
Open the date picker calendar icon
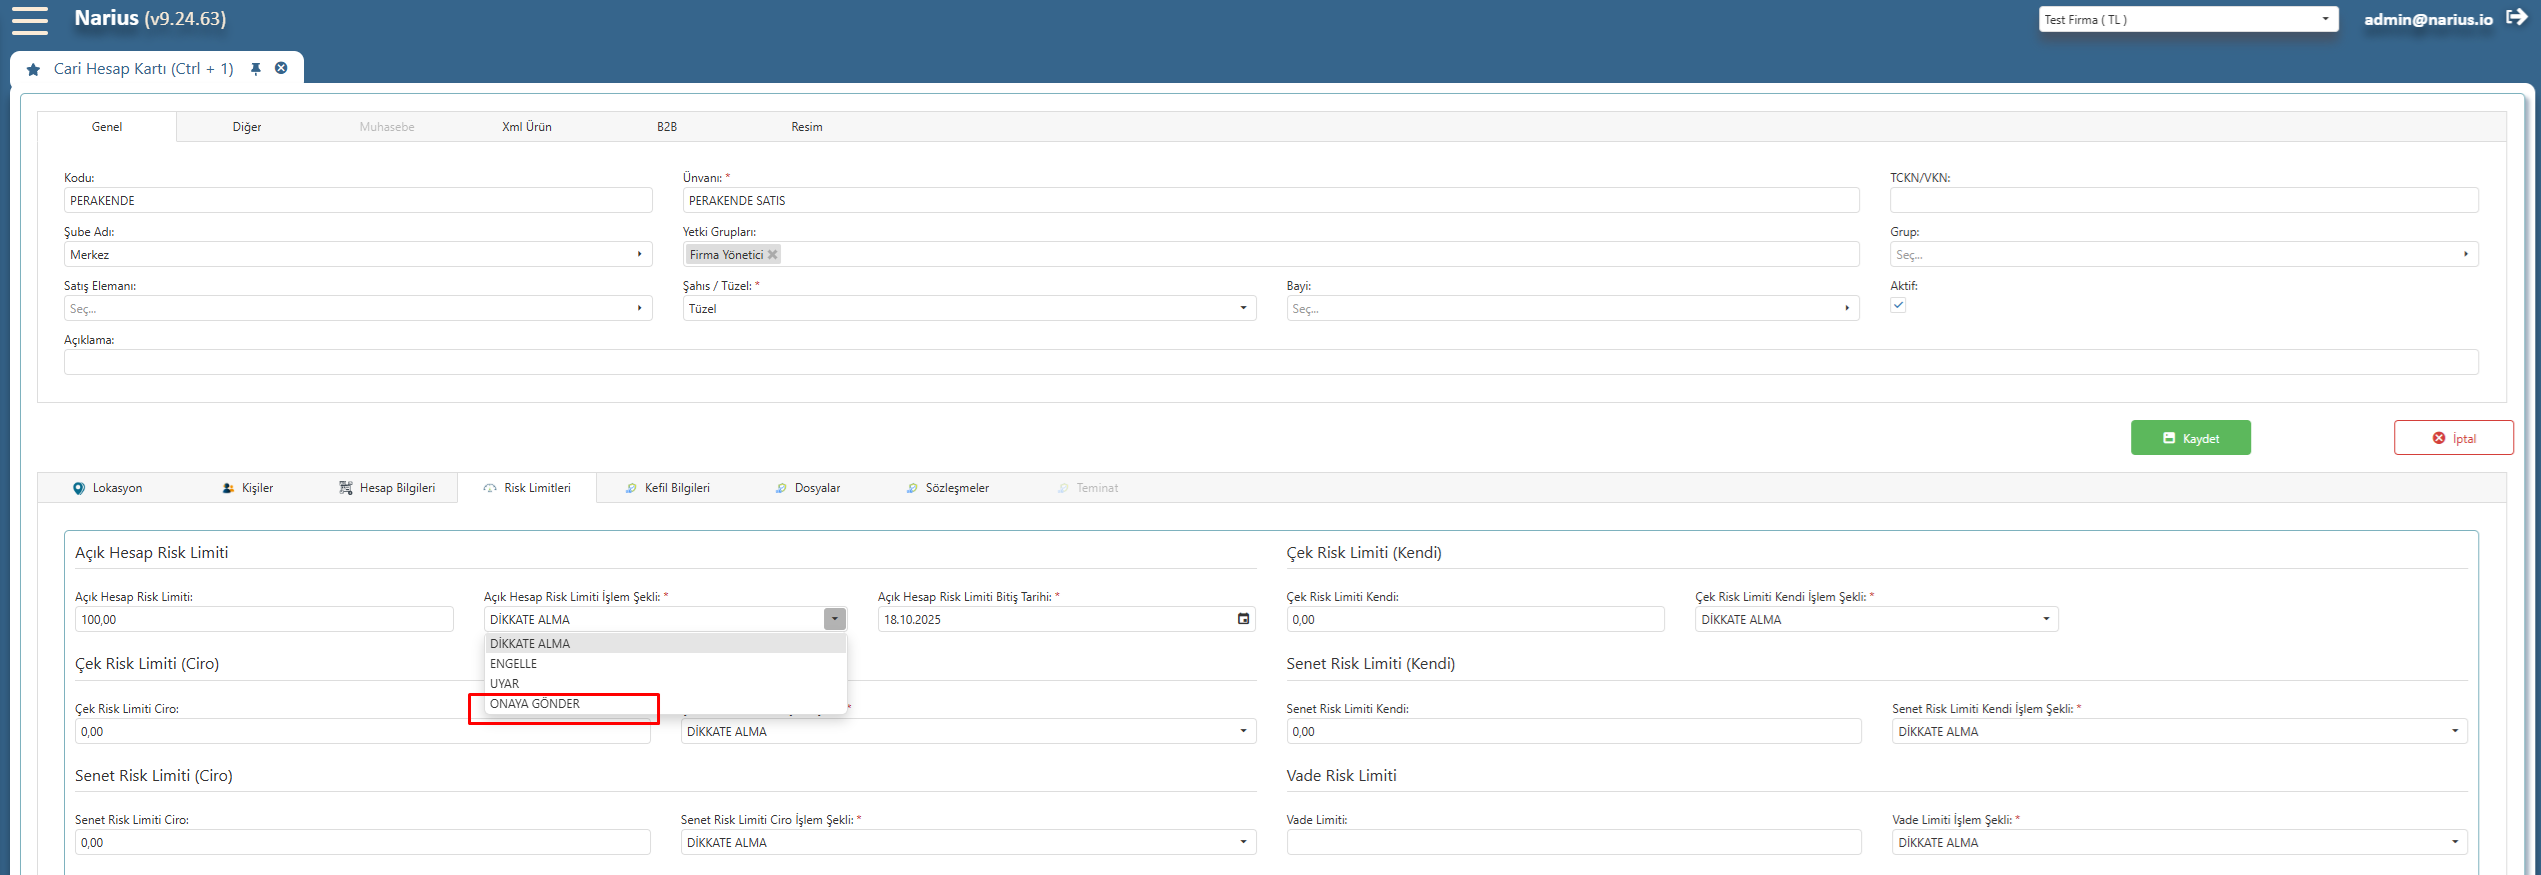pyautogui.click(x=1243, y=619)
